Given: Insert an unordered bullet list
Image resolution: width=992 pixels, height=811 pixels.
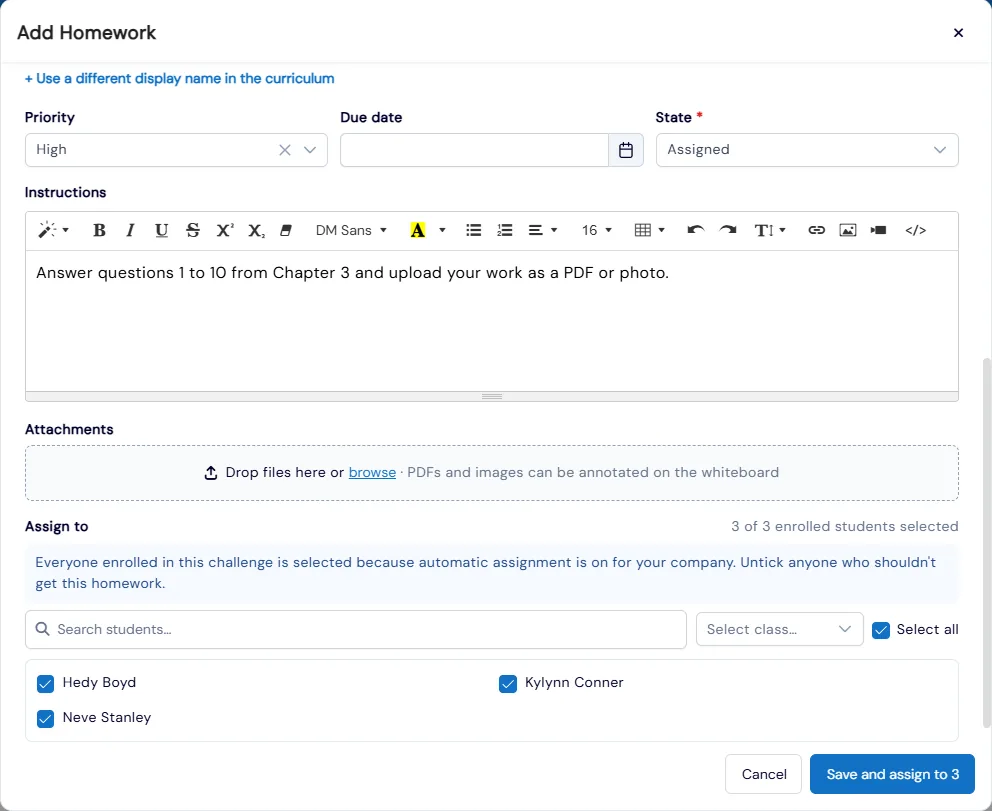Looking at the screenshot, I should (473, 230).
